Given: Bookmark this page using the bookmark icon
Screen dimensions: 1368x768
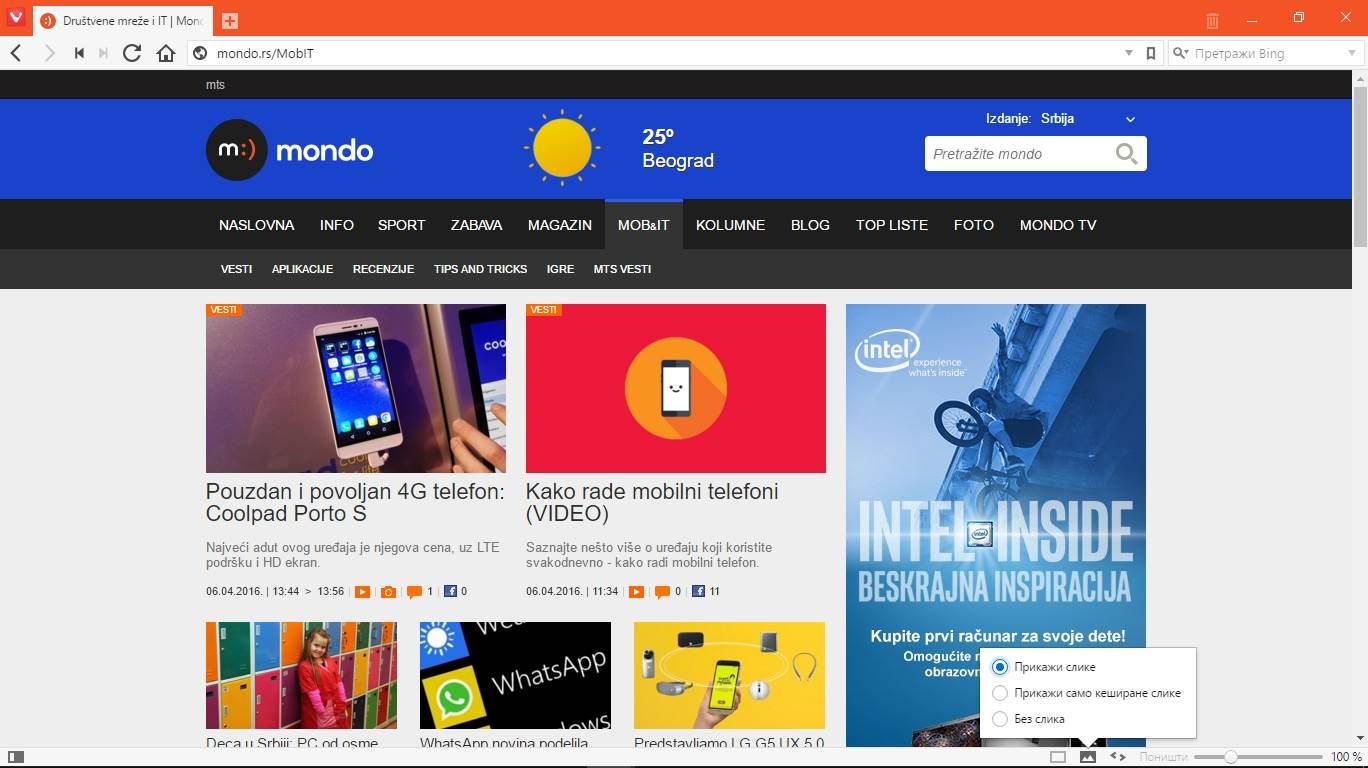Looking at the screenshot, I should 1151,53.
